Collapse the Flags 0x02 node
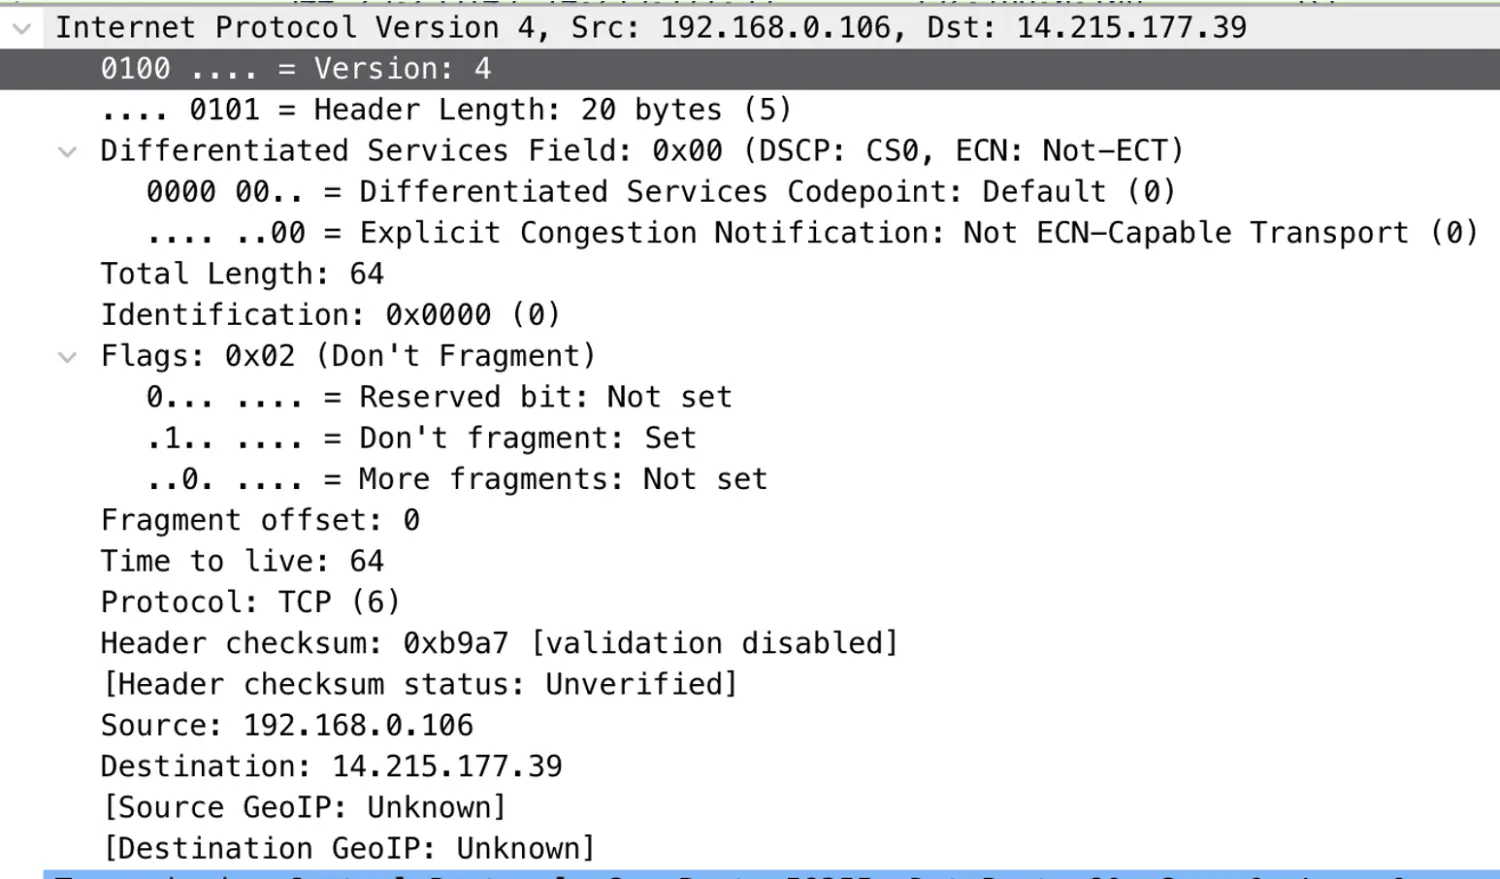1500x879 pixels. click(67, 357)
